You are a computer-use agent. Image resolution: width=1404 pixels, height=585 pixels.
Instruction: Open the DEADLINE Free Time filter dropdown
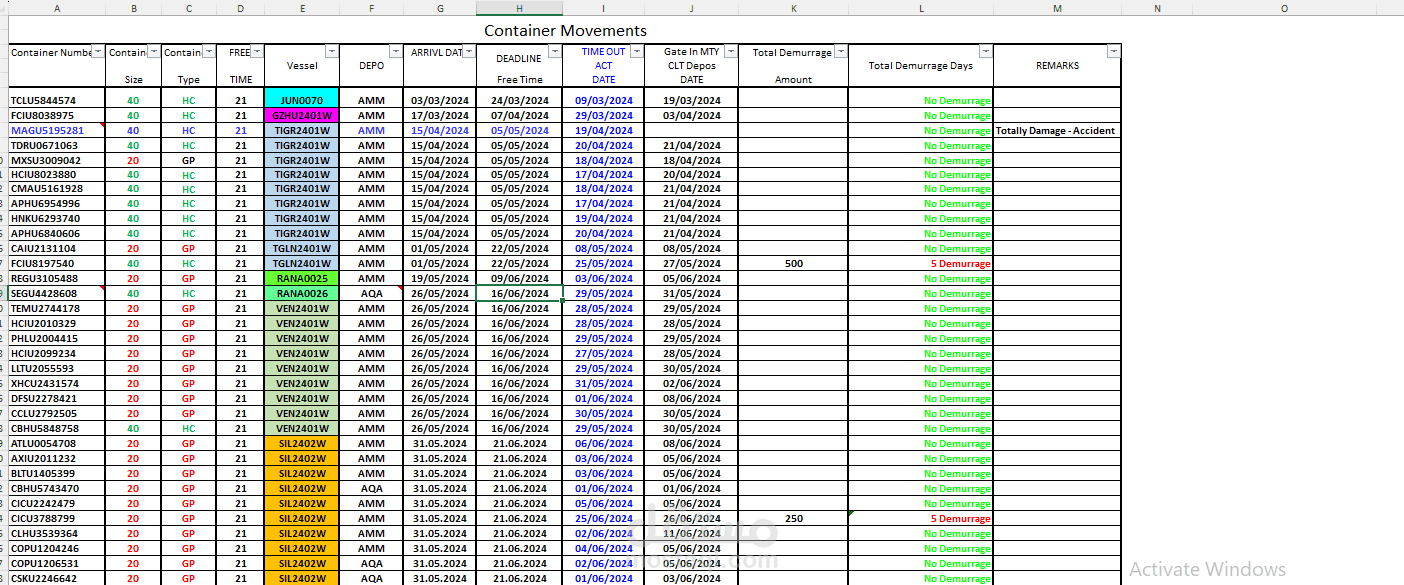click(555, 51)
